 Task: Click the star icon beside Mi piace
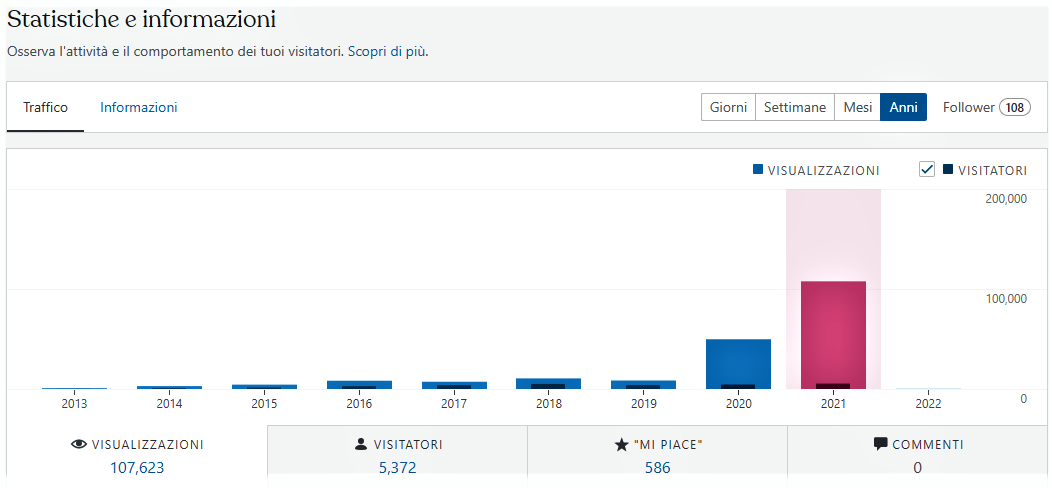(x=621, y=445)
